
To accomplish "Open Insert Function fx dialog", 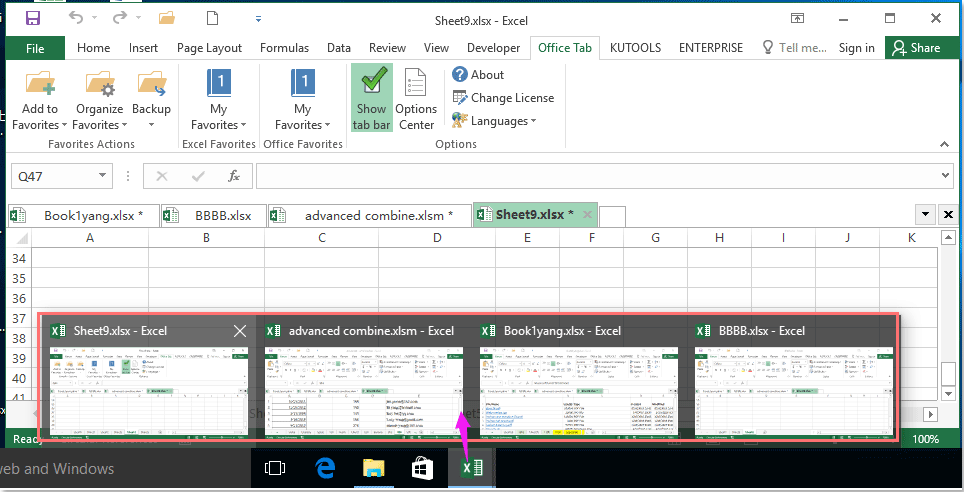I will pos(234,177).
